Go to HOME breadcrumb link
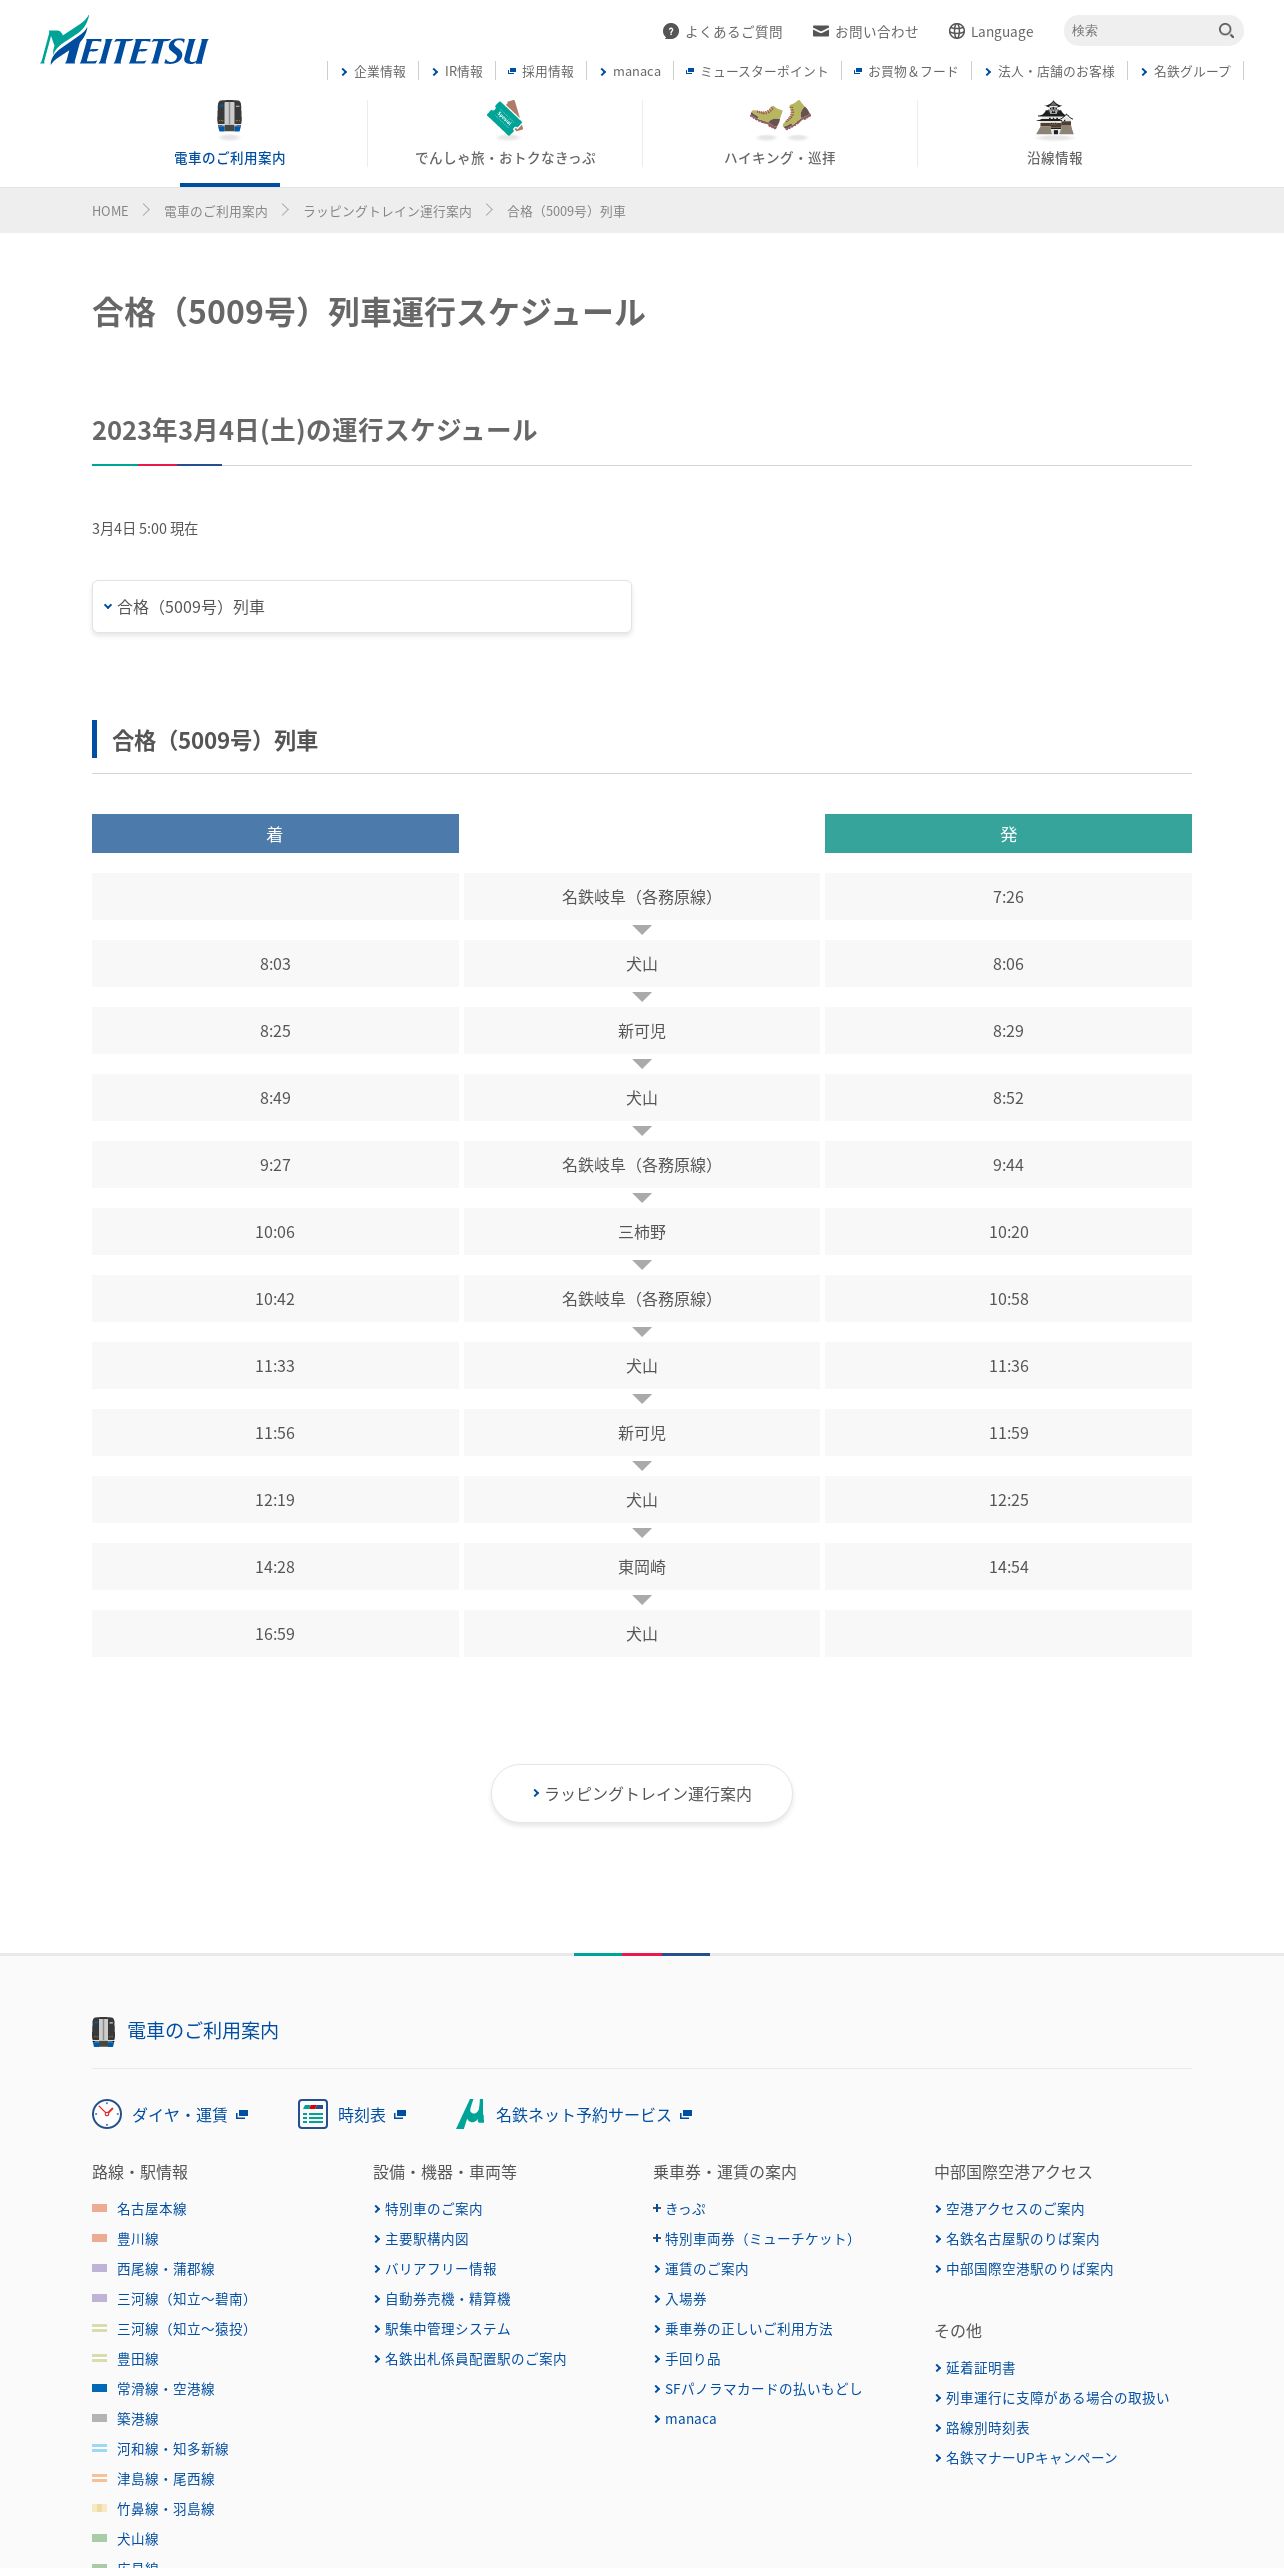1284x2568 pixels. (x=110, y=211)
